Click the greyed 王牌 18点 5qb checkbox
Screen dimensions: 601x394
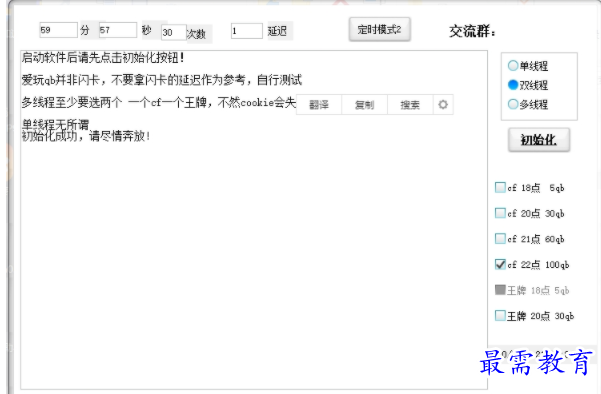500,290
